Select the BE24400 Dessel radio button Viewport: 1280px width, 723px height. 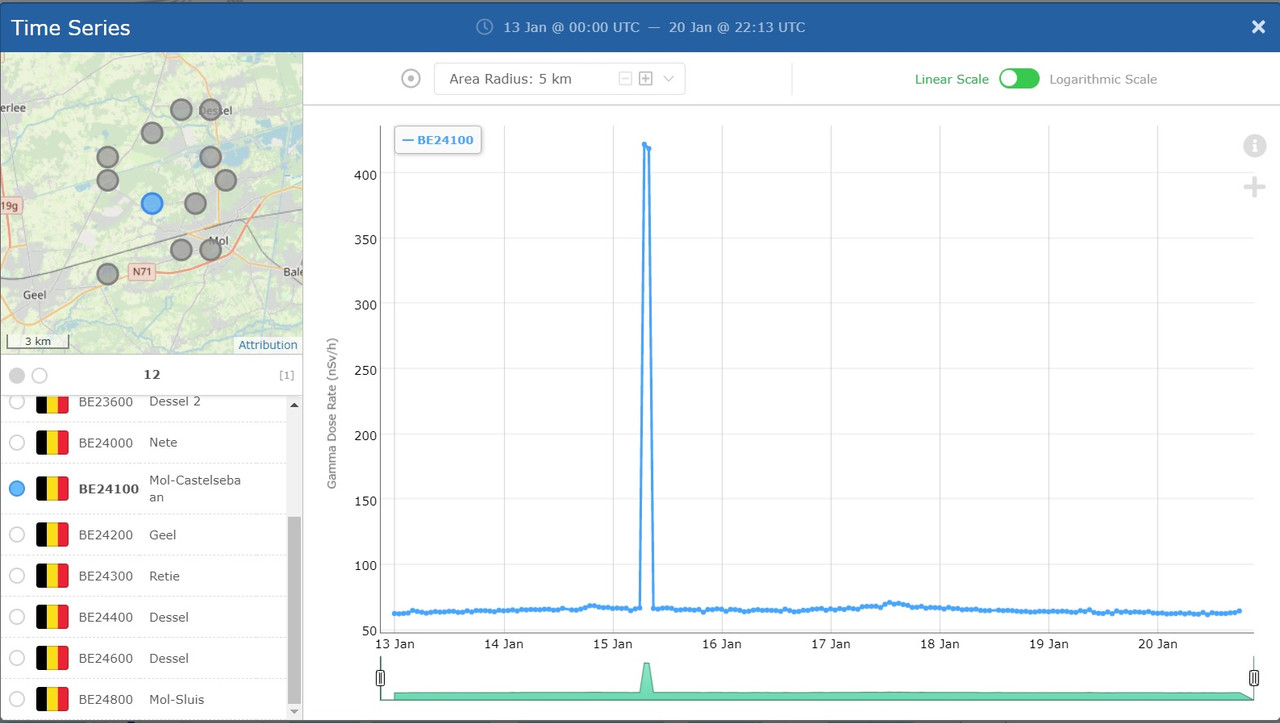(16, 617)
